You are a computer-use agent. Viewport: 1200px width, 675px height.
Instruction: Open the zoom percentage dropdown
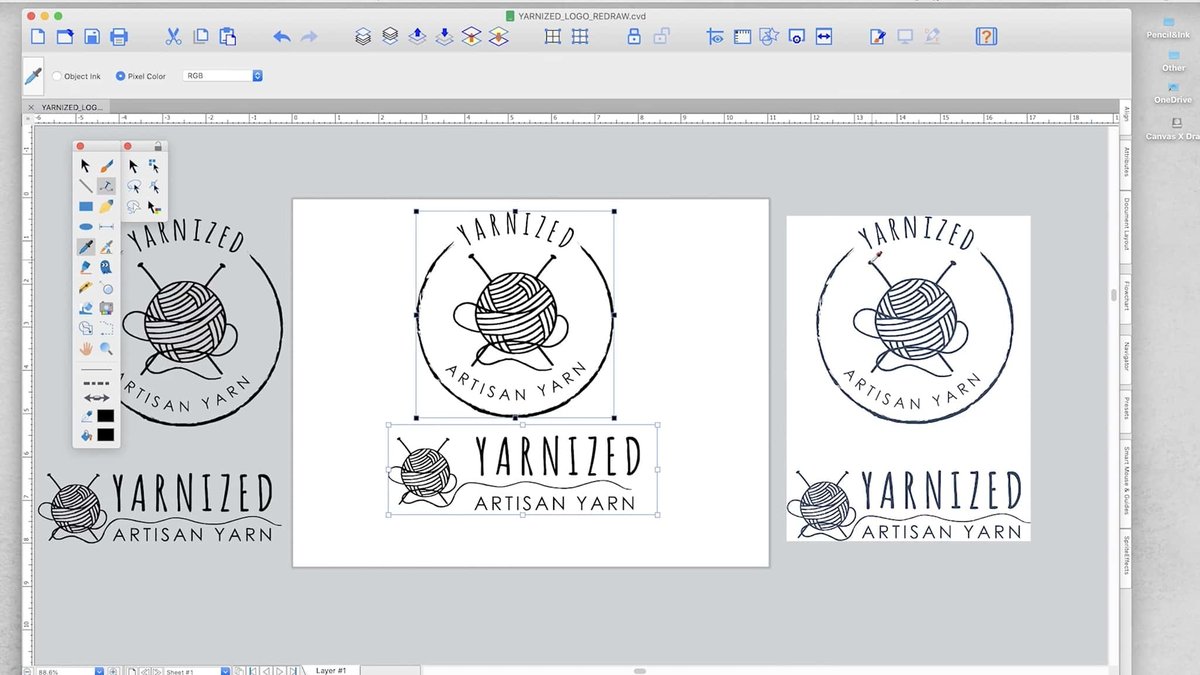[x=99, y=671]
